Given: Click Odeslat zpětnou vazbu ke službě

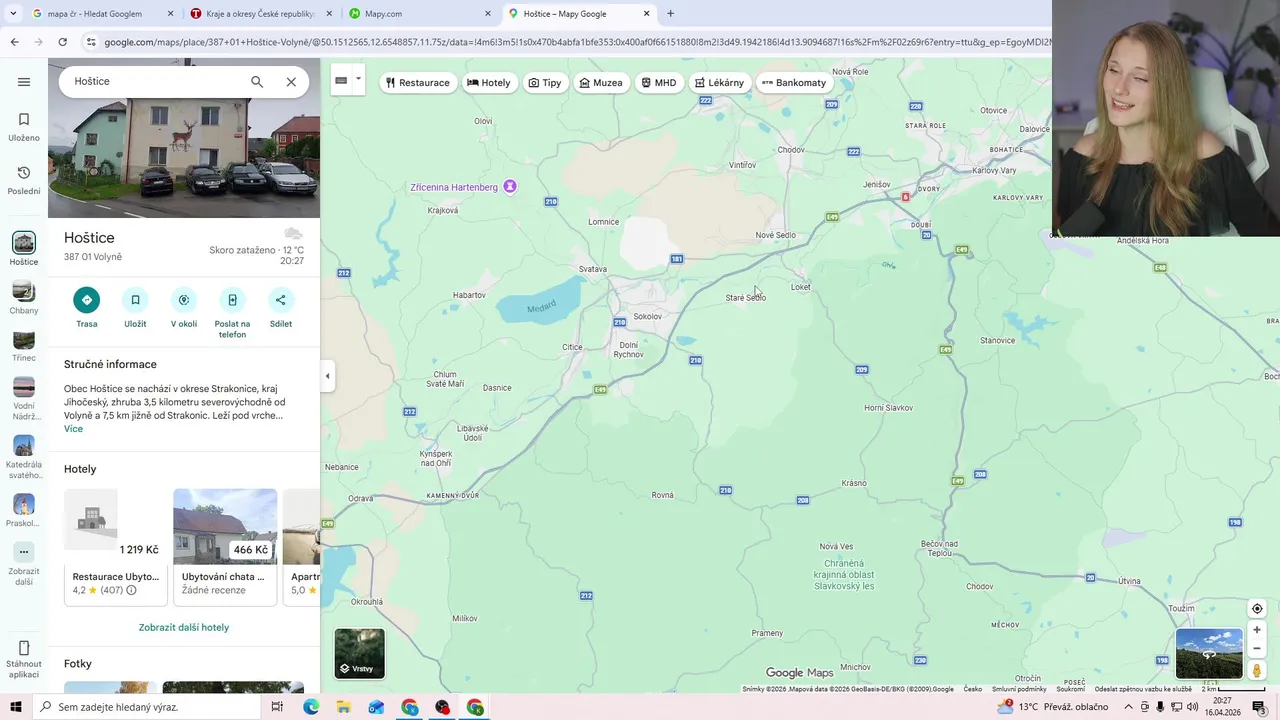Looking at the screenshot, I should (1143, 689).
